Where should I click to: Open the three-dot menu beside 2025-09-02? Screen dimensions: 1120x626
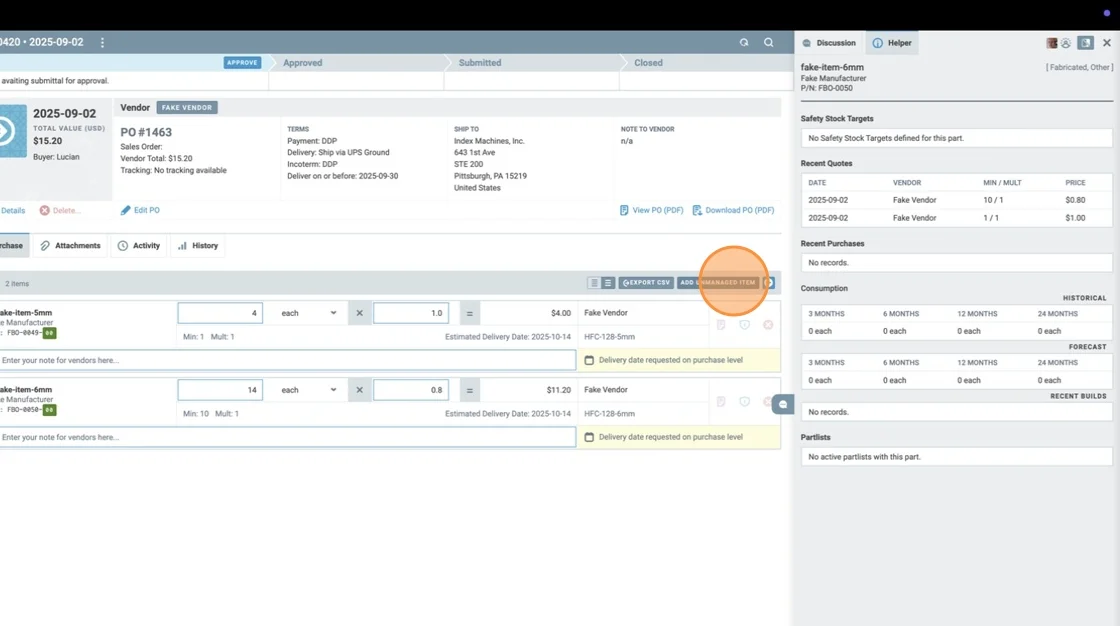point(102,43)
